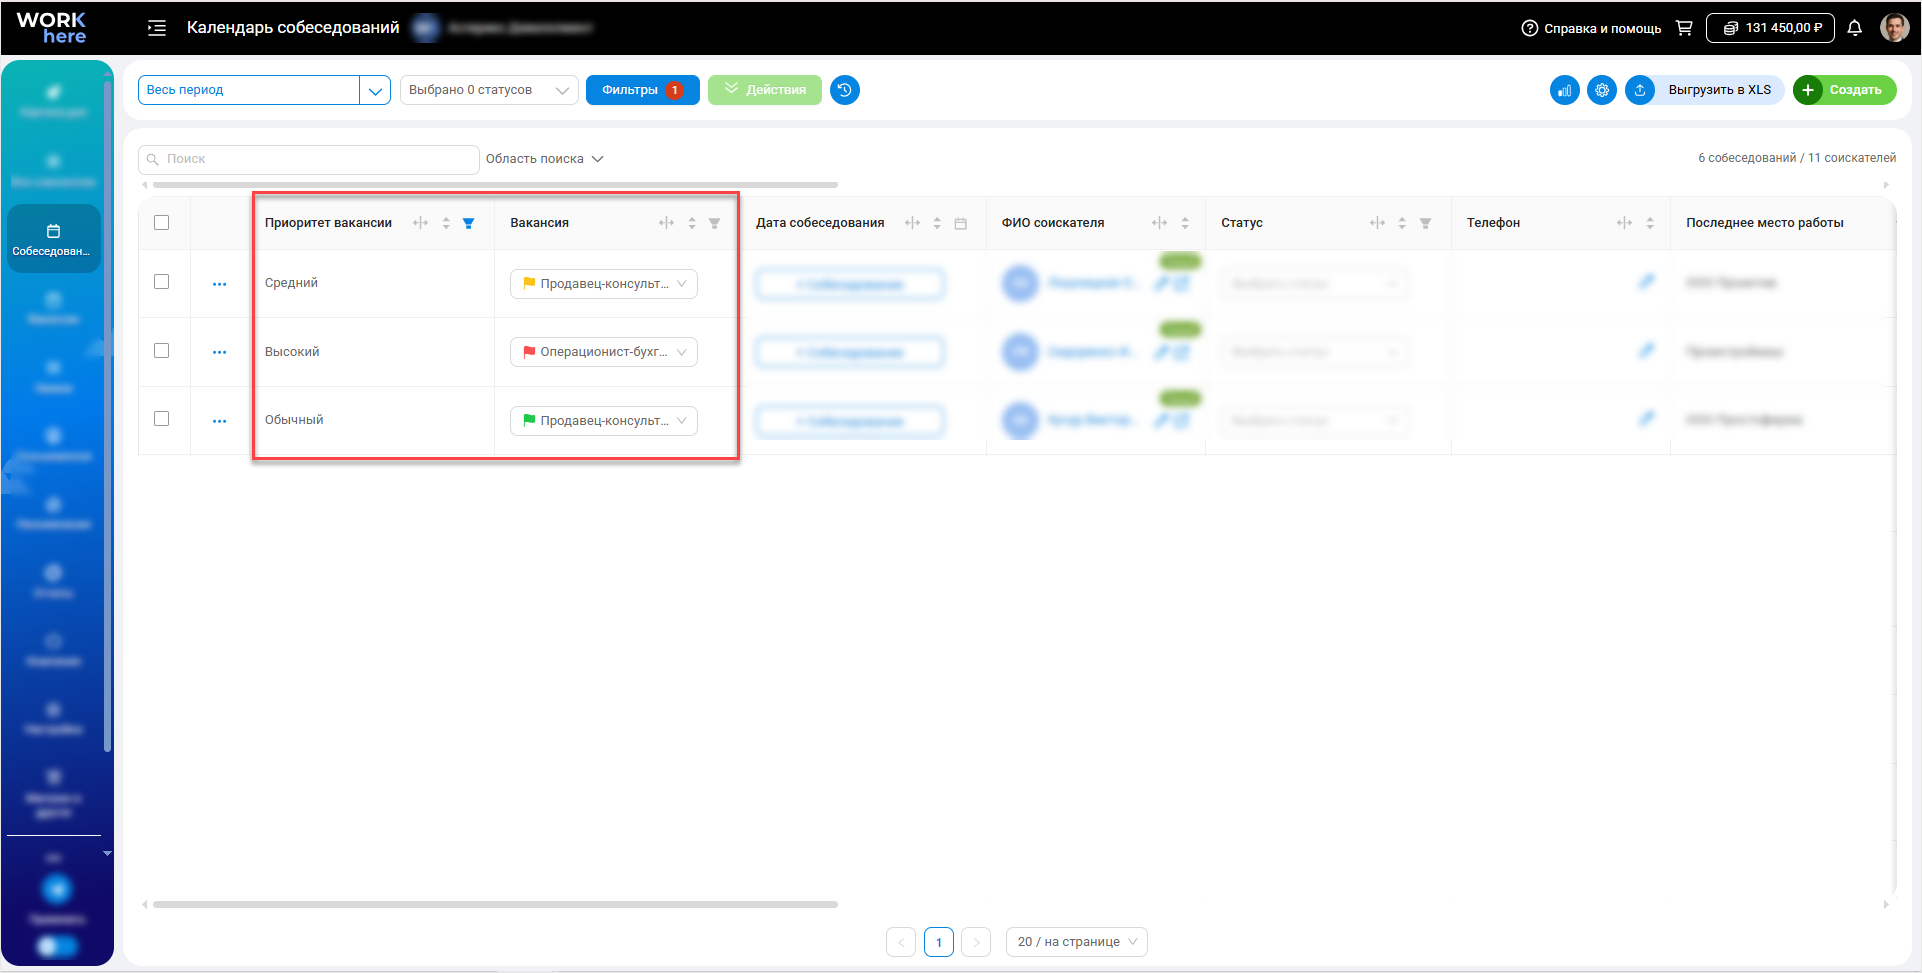This screenshot has height=973, width=1922.
Task: Go to page 1 in pagination
Action: pos(939,942)
